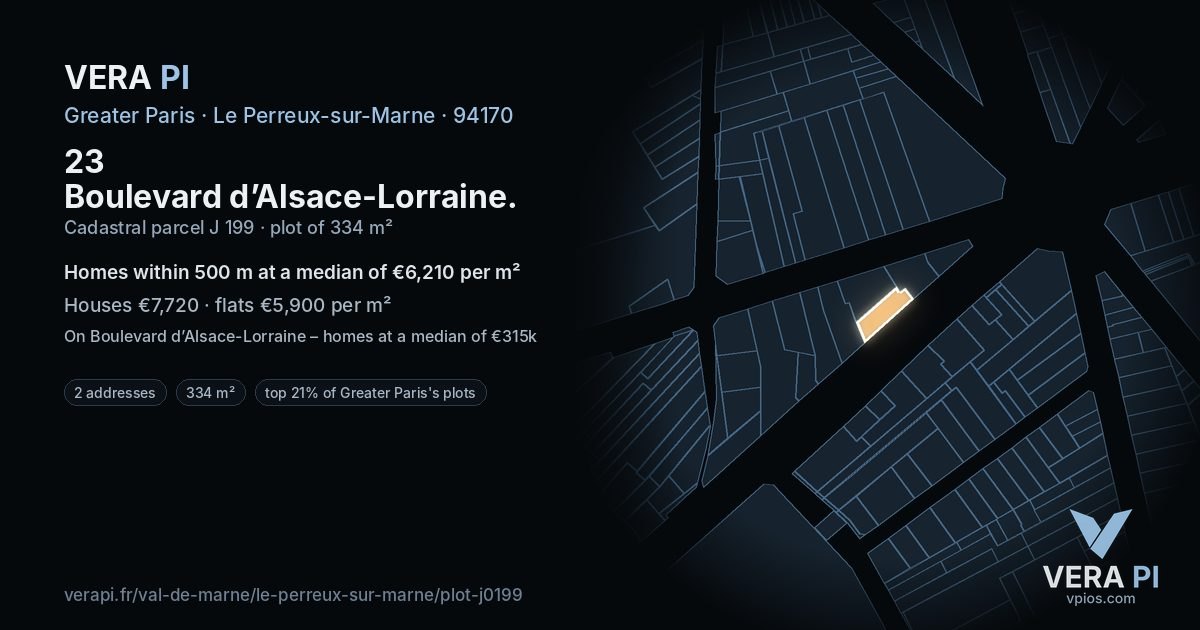Click the Greater Paris location breadcrumb line
This screenshot has width=1200, height=630.
(288, 115)
